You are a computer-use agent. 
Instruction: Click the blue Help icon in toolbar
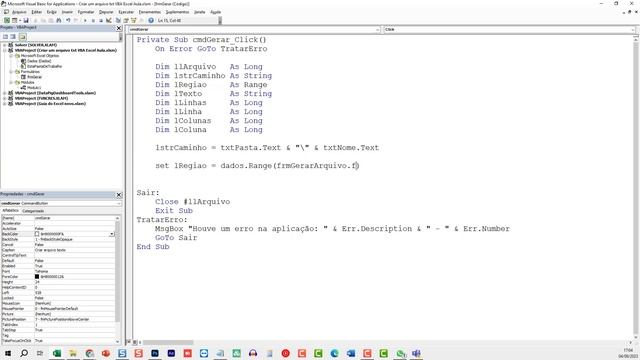click(151, 20)
